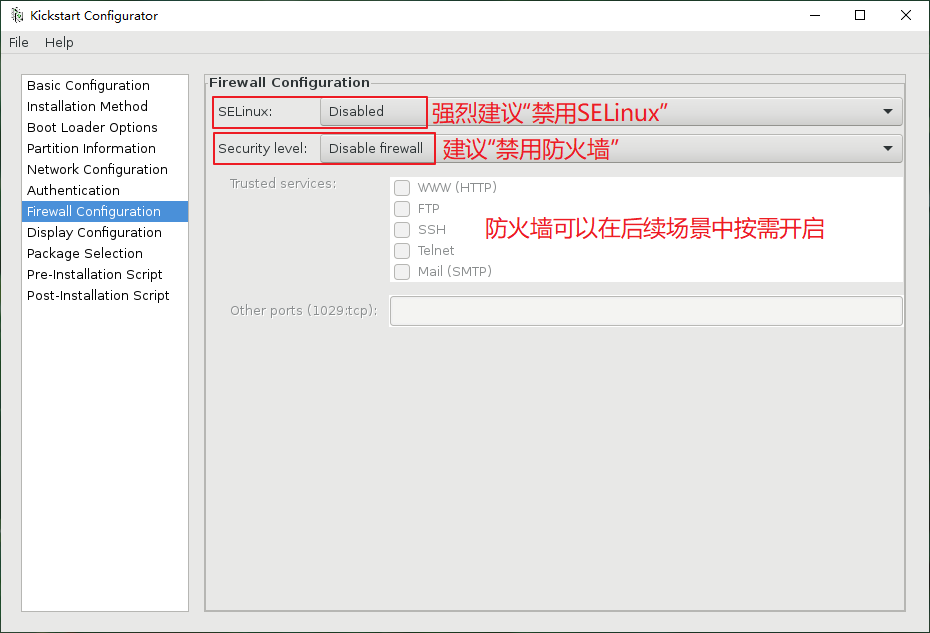Open Partition Information section

(x=105, y=148)
